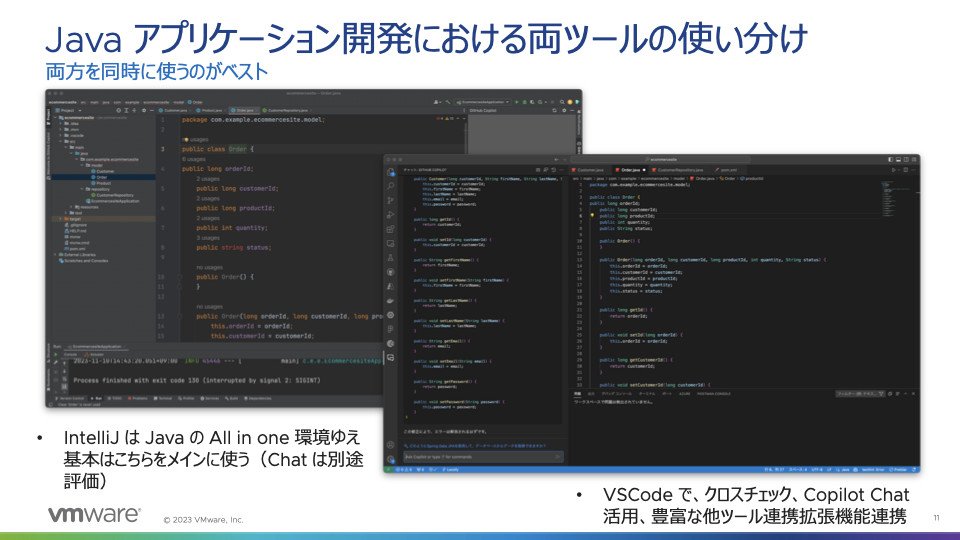Click Run Java button in VSCode editor title
This screenshot has width=960, height=540.
[x=893, y=170]
